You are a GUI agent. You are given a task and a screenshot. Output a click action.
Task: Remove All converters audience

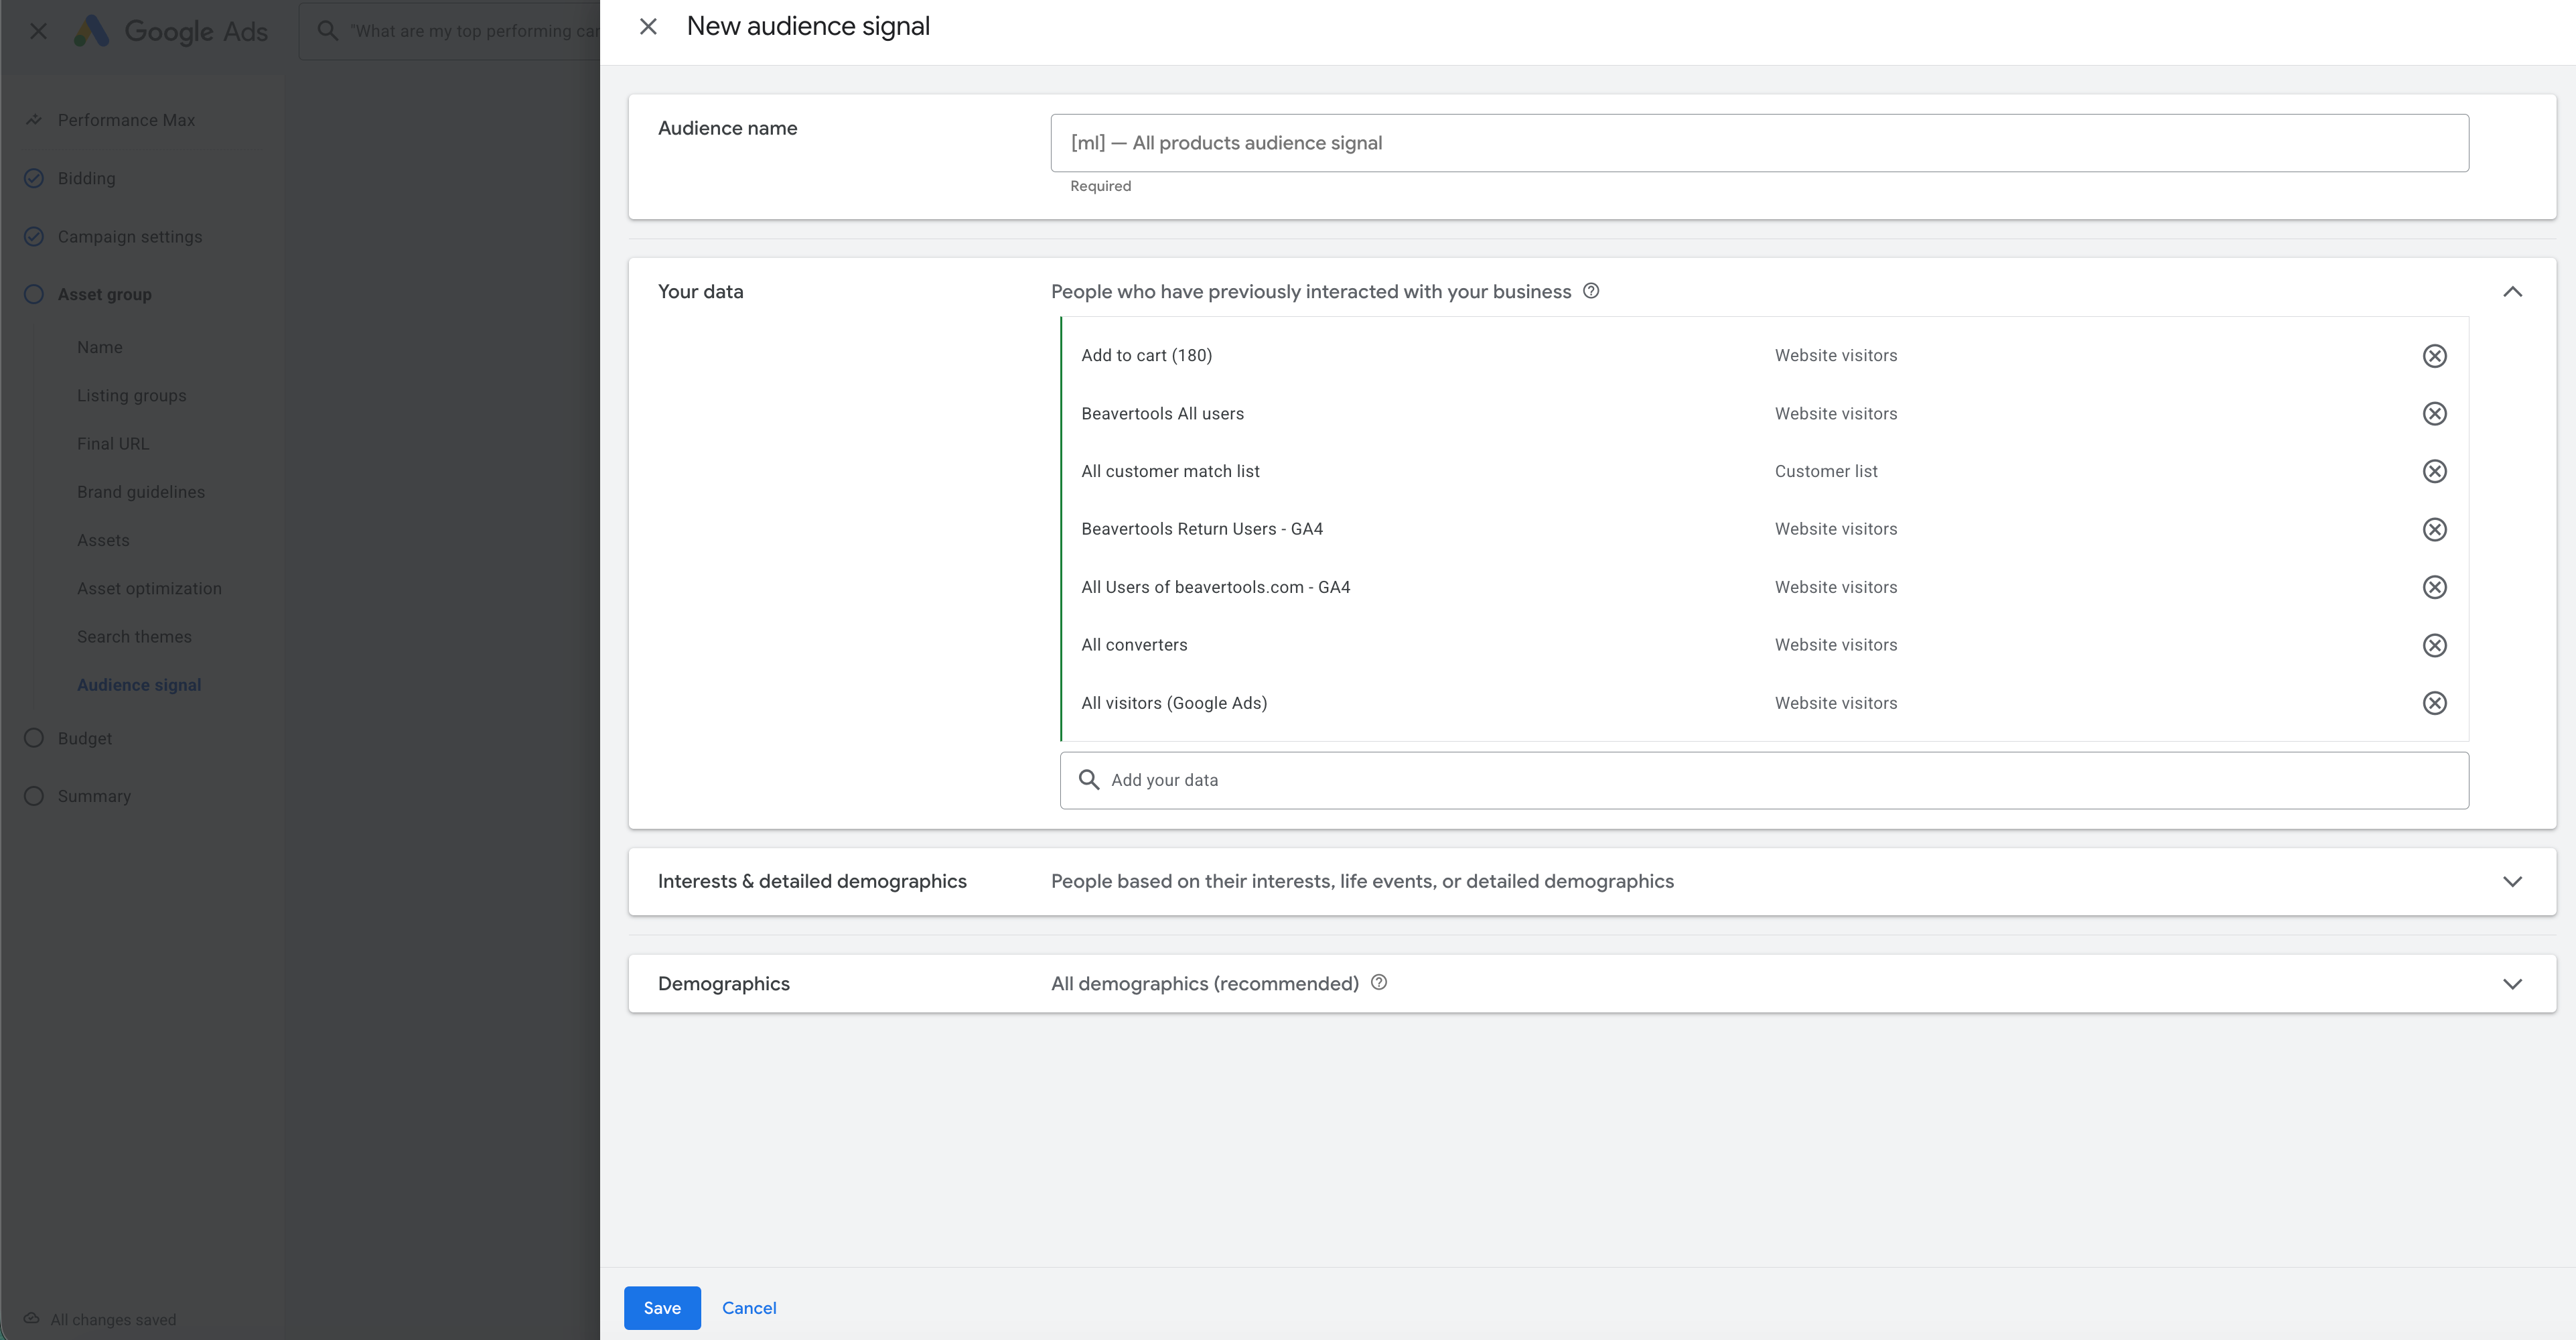pos(2434,645)
